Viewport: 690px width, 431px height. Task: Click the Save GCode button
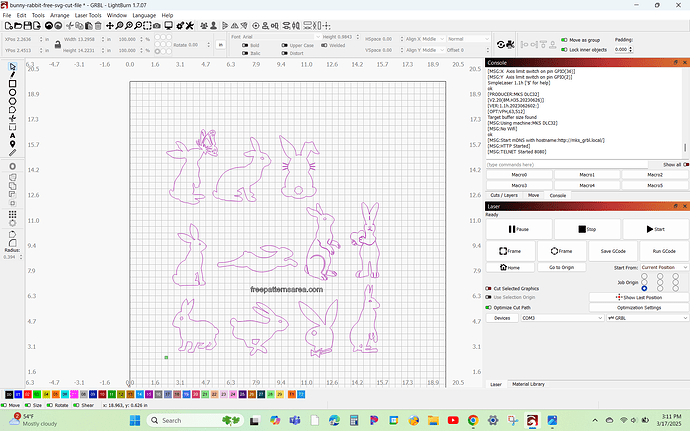tap(613, 251)
